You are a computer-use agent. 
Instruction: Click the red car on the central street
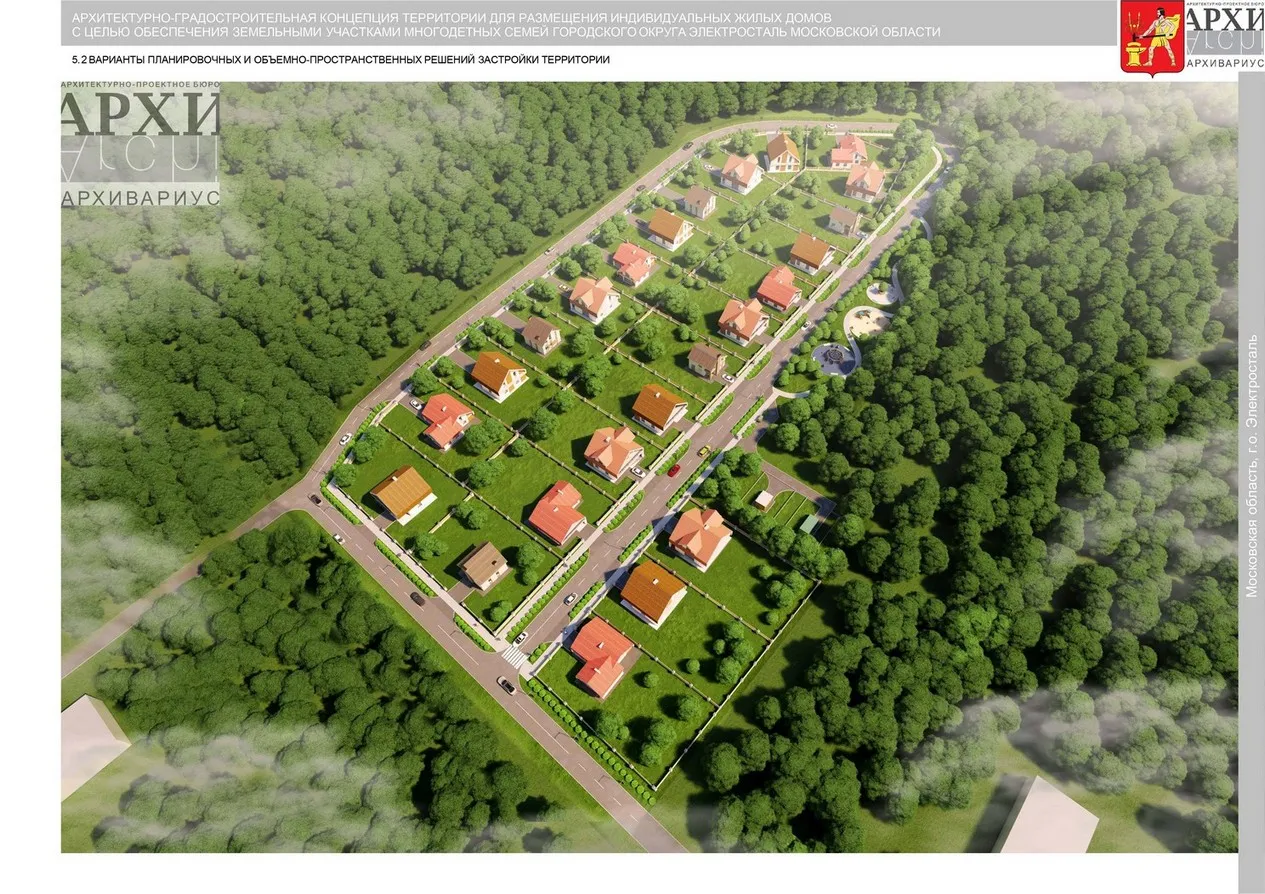tap(675, 470)
